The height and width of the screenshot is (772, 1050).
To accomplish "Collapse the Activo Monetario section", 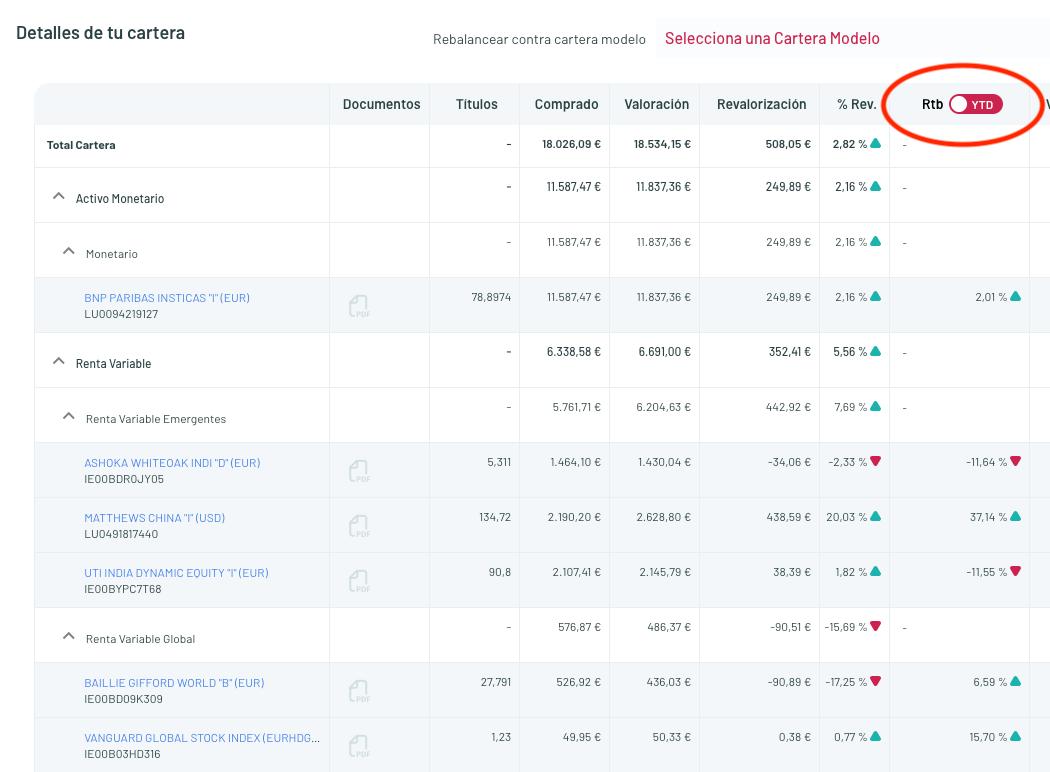I will [x=59, y=198].
